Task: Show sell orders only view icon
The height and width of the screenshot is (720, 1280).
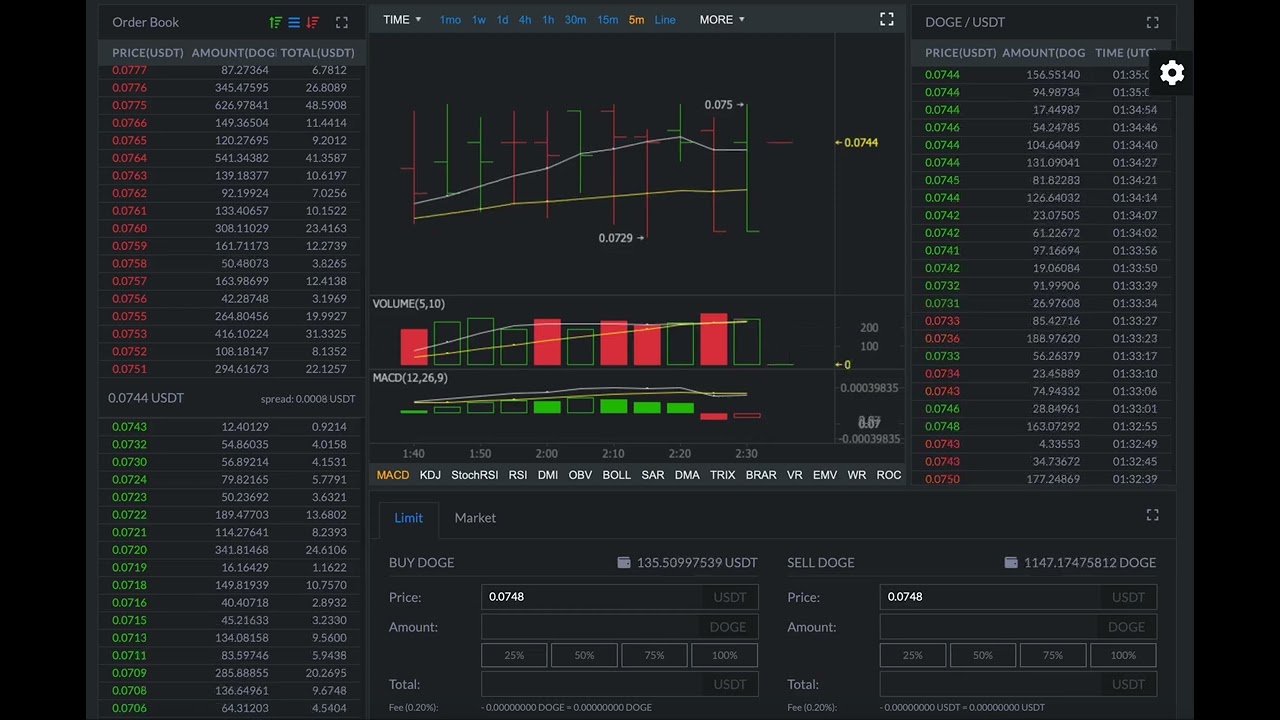Action: 313,22
